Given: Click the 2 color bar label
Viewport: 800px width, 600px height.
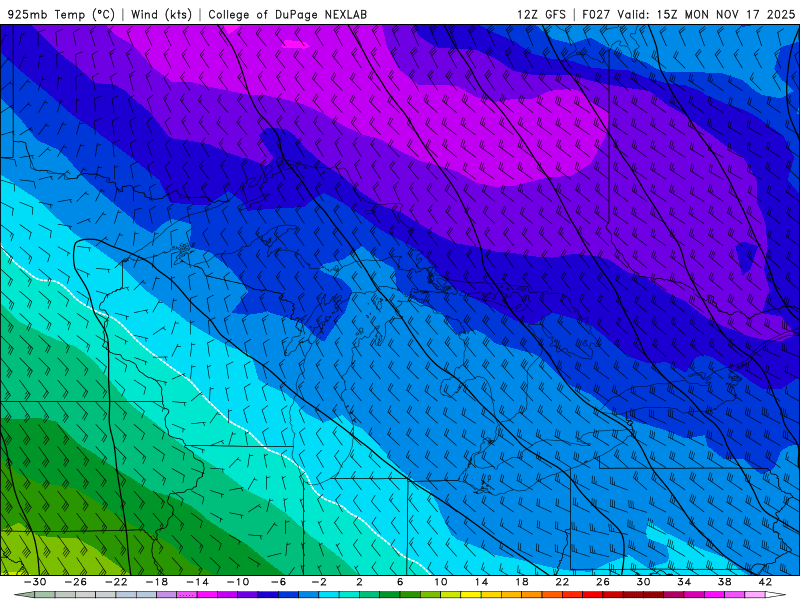Looking at the screenshot, I should coord(359,582).
